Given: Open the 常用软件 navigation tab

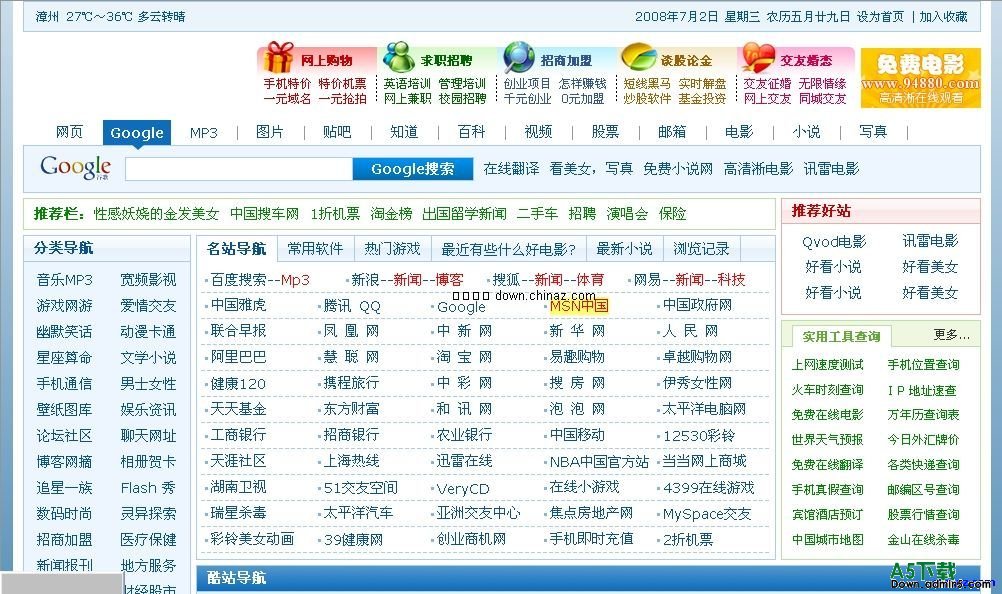Looking at the screenshot, I should coord(315,248).
